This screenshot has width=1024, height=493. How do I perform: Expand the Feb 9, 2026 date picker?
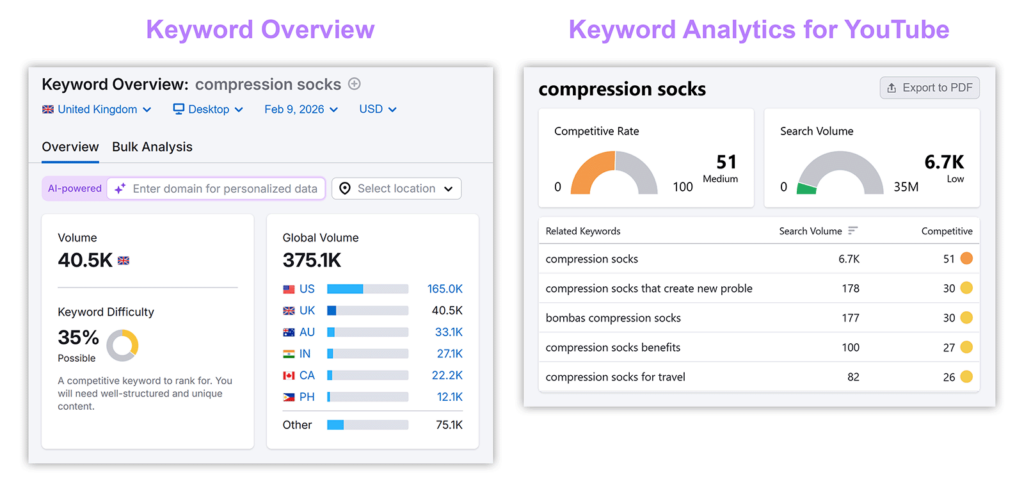coord(301,110)
